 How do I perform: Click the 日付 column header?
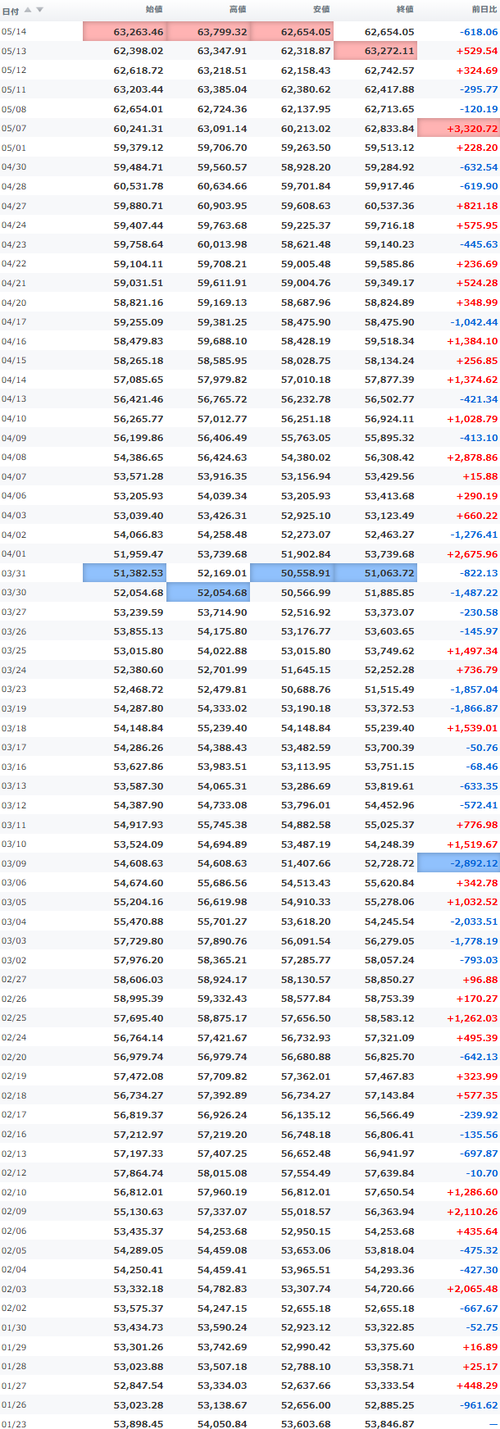[x=10, y=11]
